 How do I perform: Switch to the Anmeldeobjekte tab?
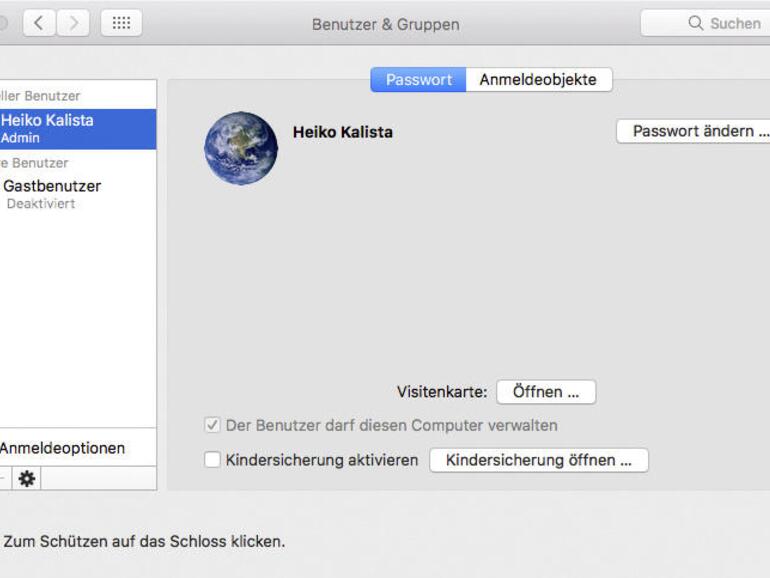tap(539, 80)
